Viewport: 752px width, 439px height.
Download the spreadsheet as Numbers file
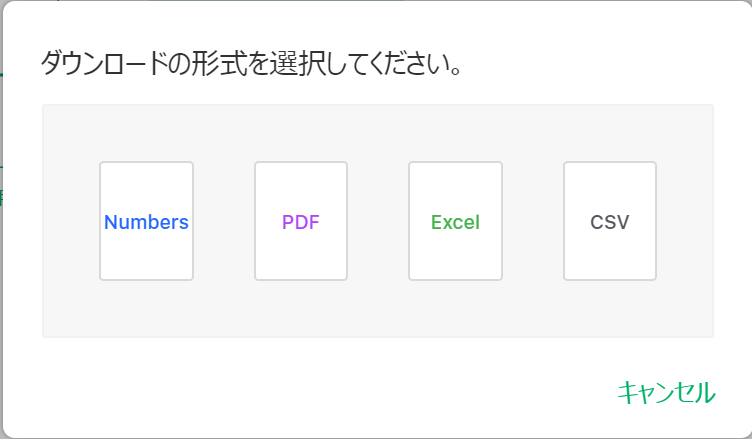tap(146, 221)
